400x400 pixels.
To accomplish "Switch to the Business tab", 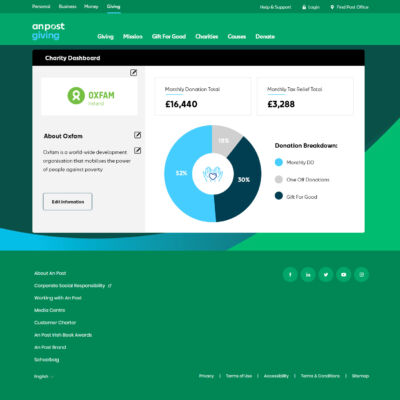I will (x=67, y=6).
